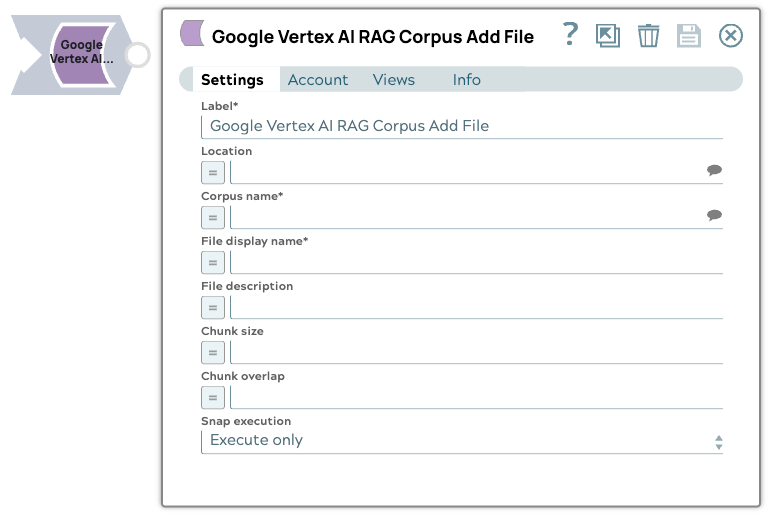Image resolution: width=773 pixels, height=517 pixels.
Task: Toggle expression for Corpus name field
Action: 213,217
